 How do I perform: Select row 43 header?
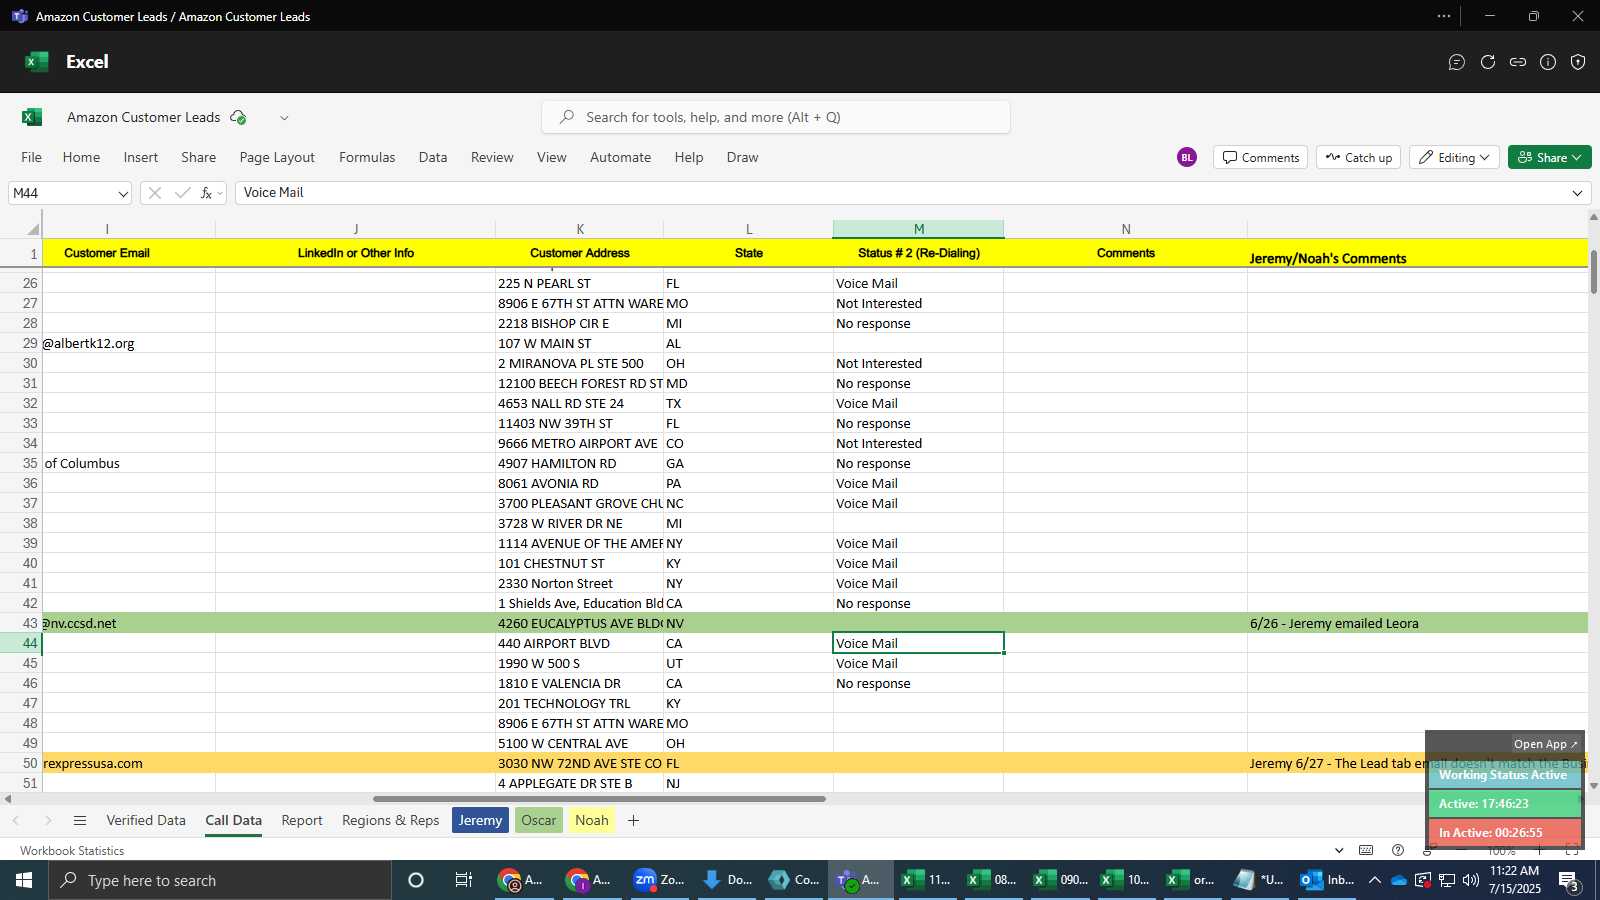pyautogui.click(x=21, y=623)
